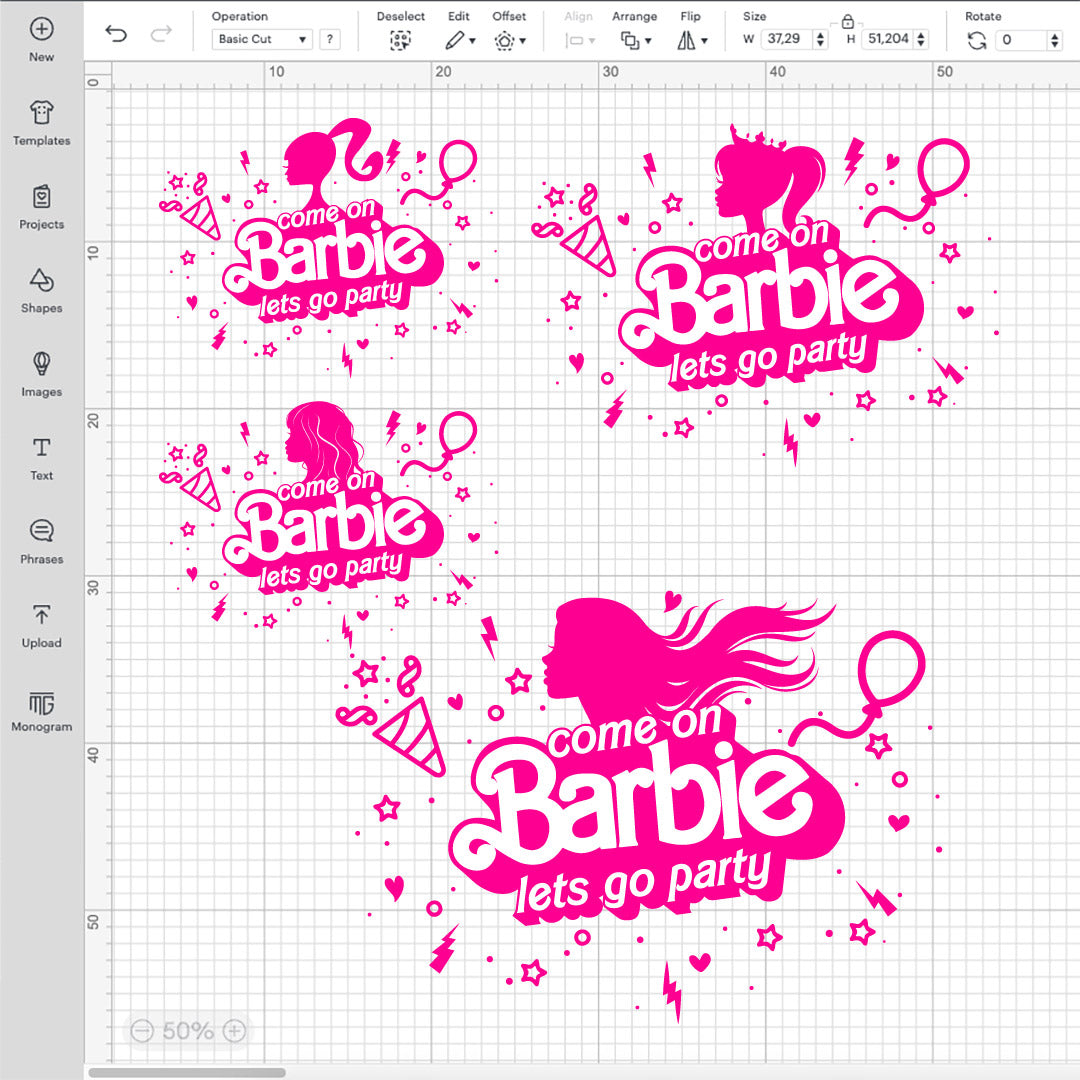This screenshot has width=1080, height=1080.
Task: Click the Offset icon
Action: pyautogui.click(x=504, y=41)
